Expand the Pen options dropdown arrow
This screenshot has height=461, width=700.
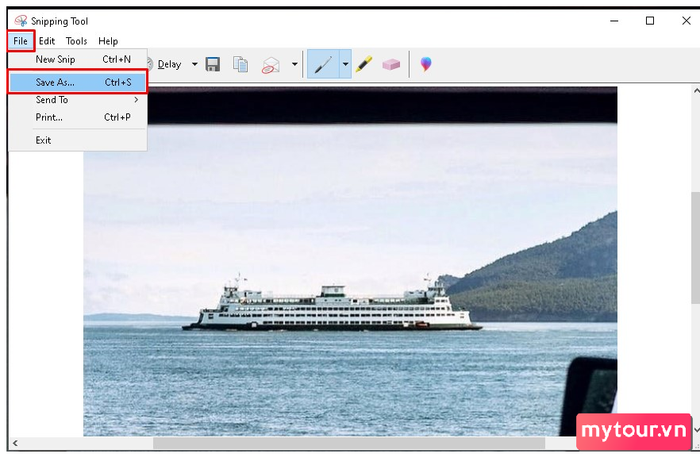tap(346, 64)
